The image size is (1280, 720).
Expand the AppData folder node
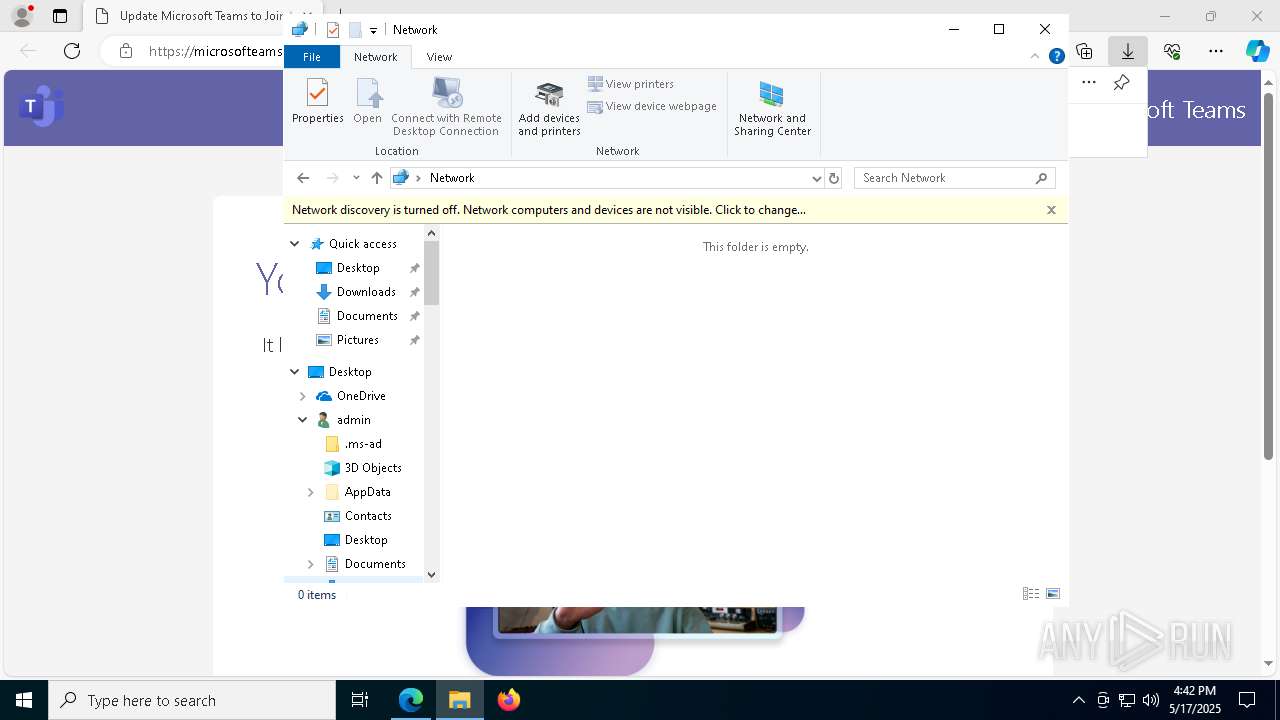click(x=311, y=492)
